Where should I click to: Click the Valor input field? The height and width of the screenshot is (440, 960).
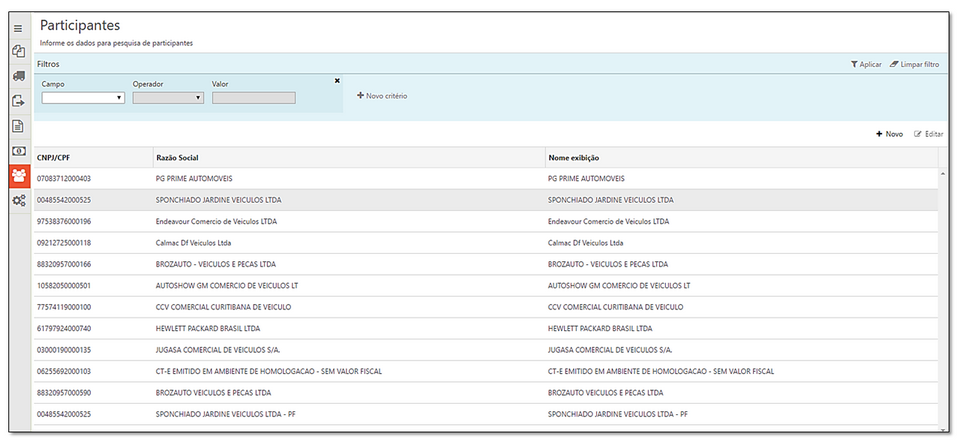[253, 98]
